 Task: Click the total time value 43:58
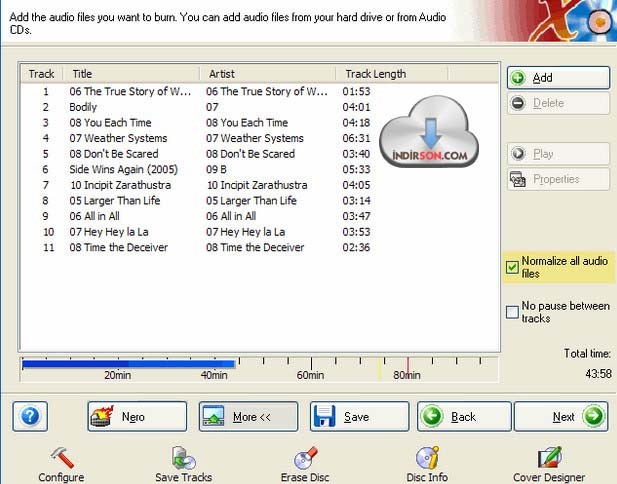pos(598,373)
